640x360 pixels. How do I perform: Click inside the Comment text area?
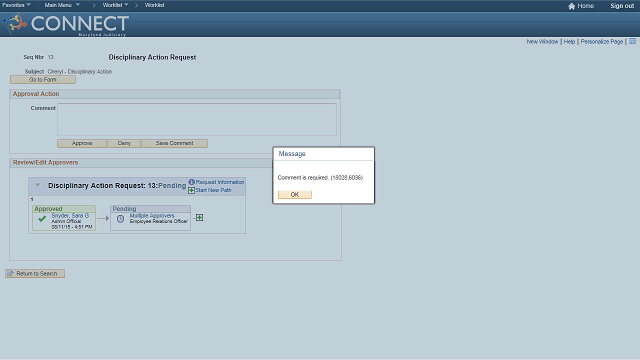point(197,119)
